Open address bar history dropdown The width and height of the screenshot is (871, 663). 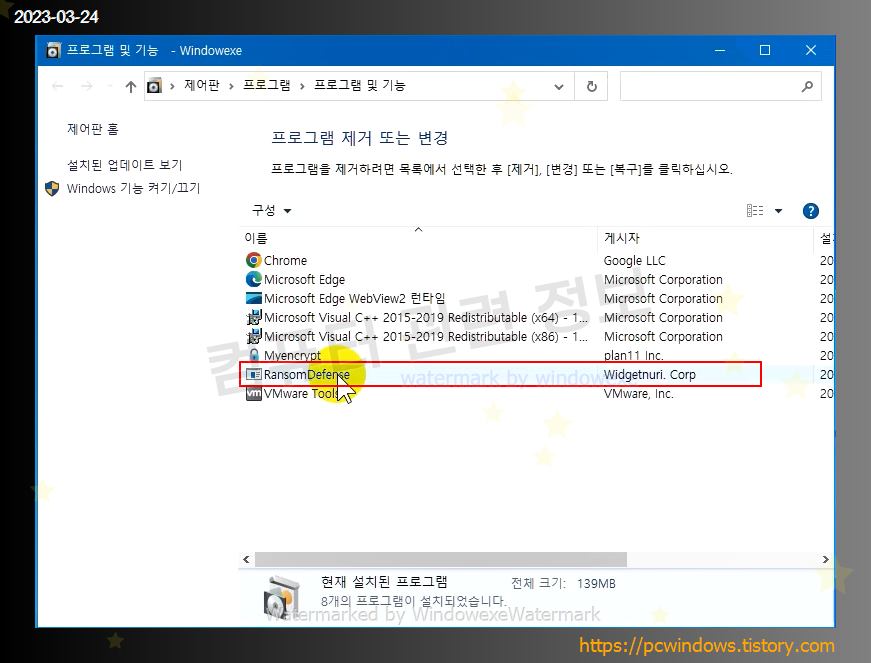(x=559, y=87)
